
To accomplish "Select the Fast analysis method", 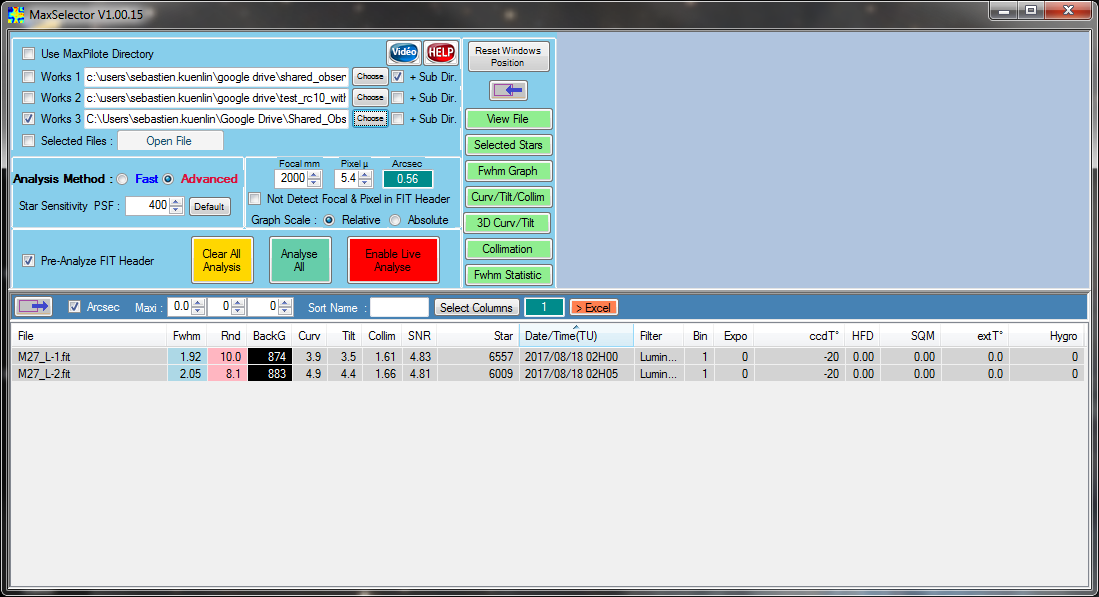I will (123, 179).
